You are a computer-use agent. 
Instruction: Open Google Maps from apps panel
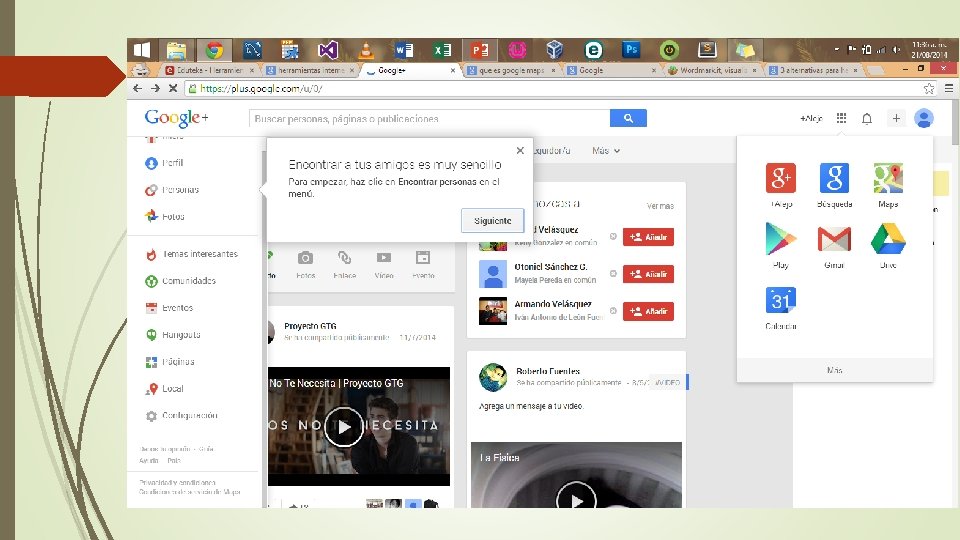[x=888, y=178]
